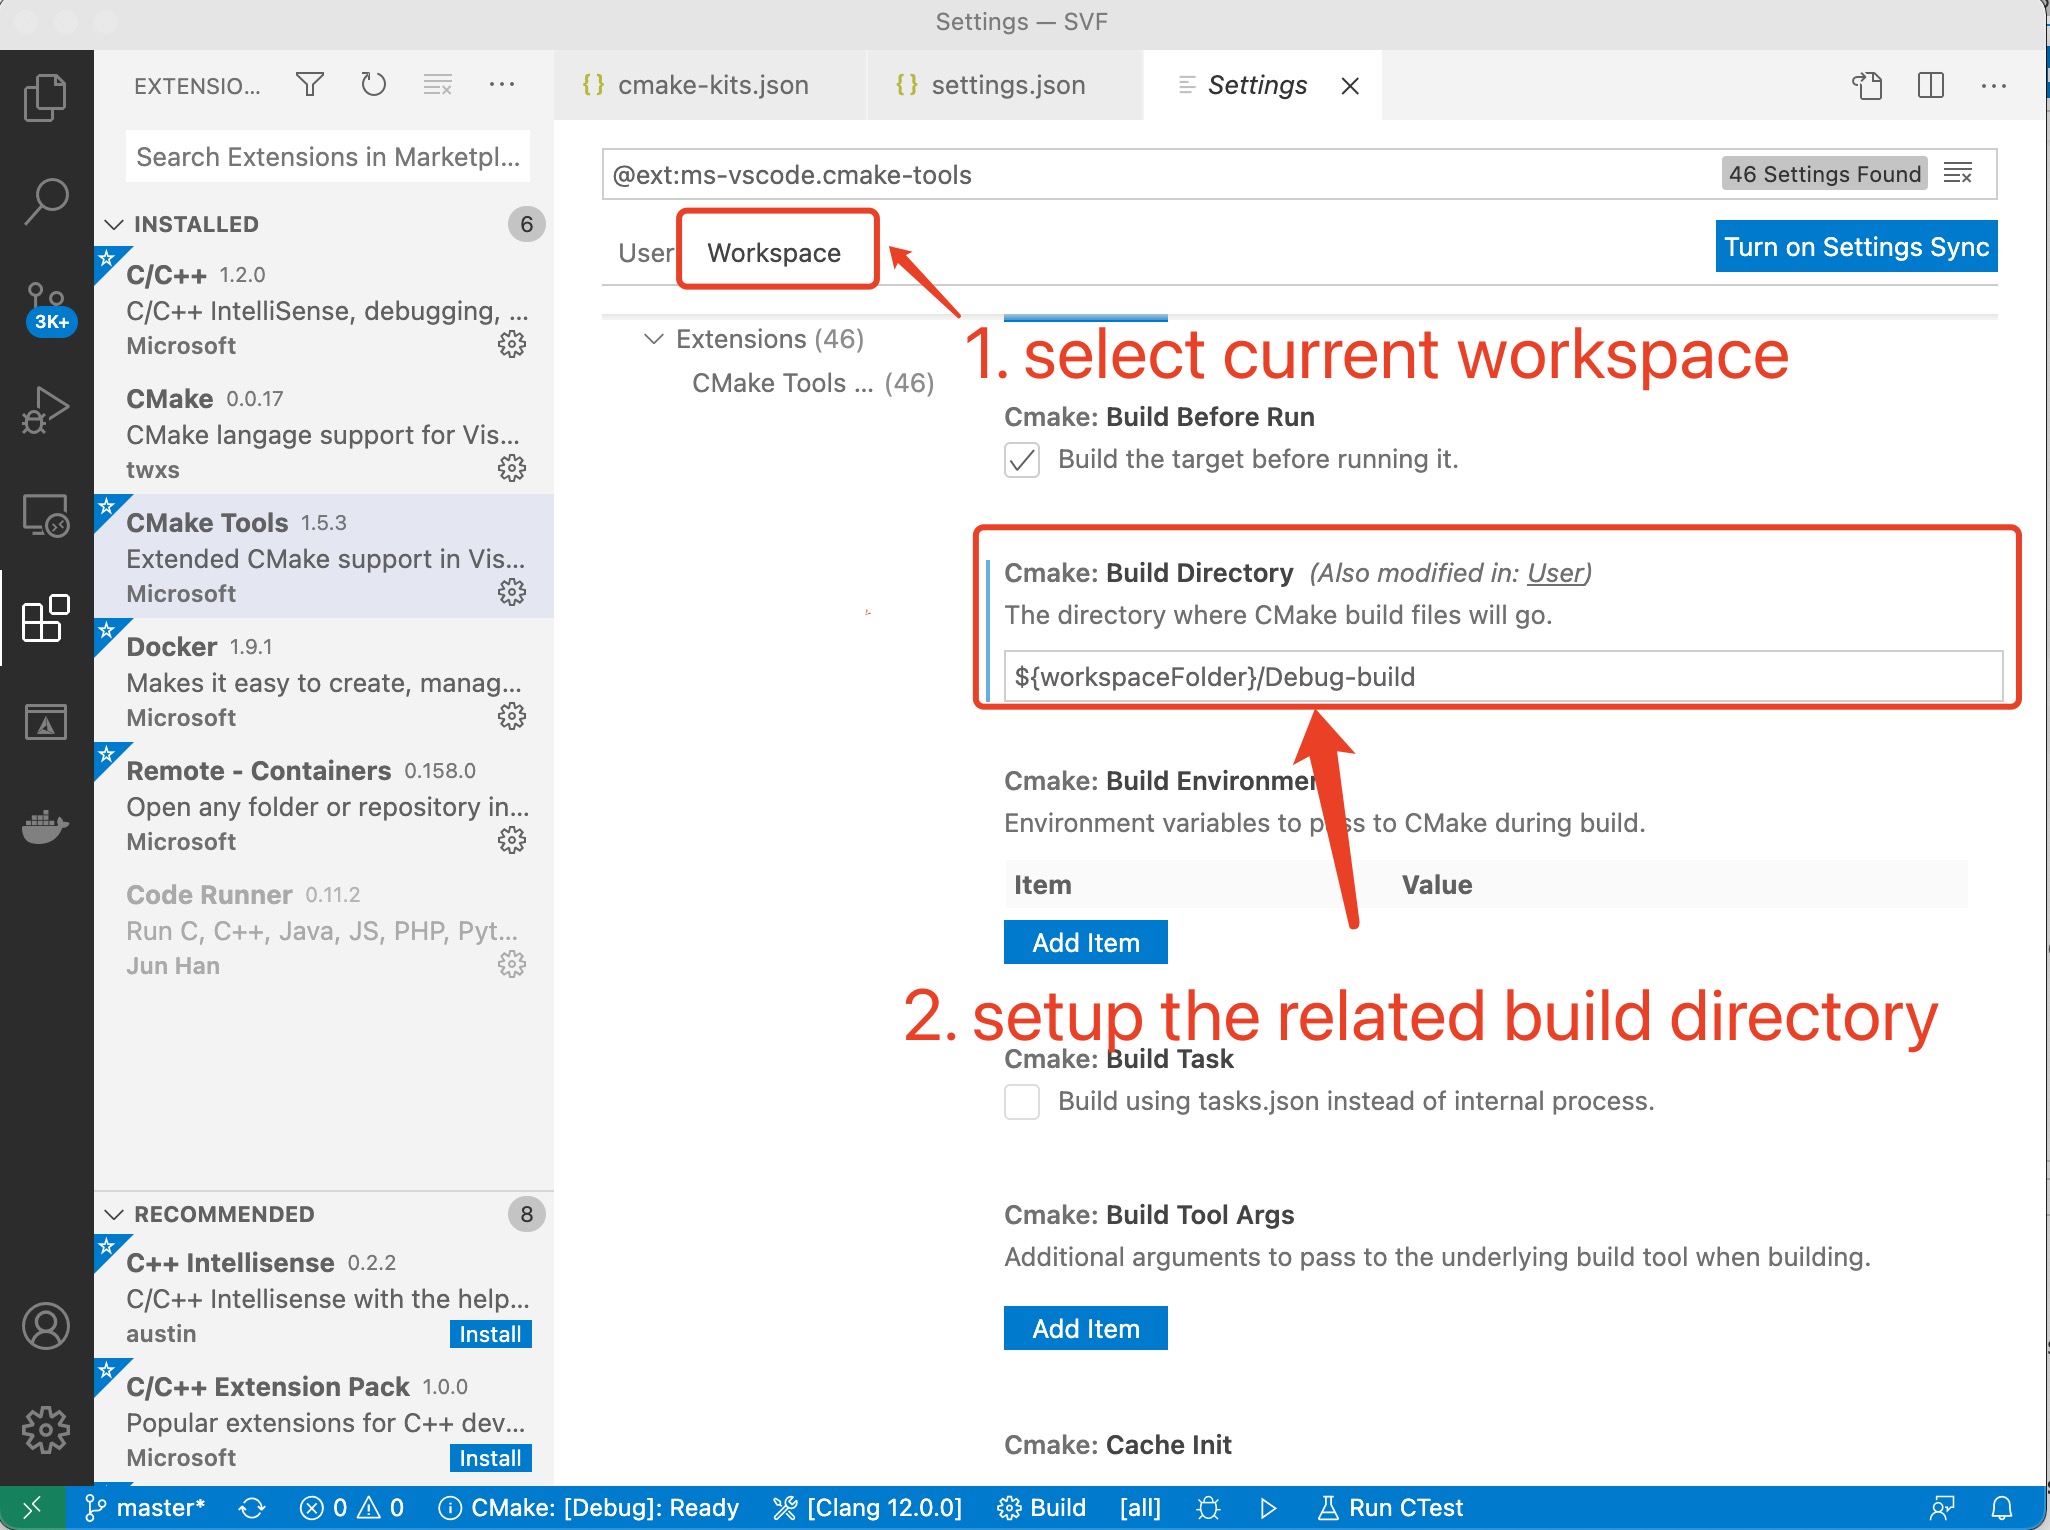Open manage gear for CMake Tools extension

[x=512, y=593]
